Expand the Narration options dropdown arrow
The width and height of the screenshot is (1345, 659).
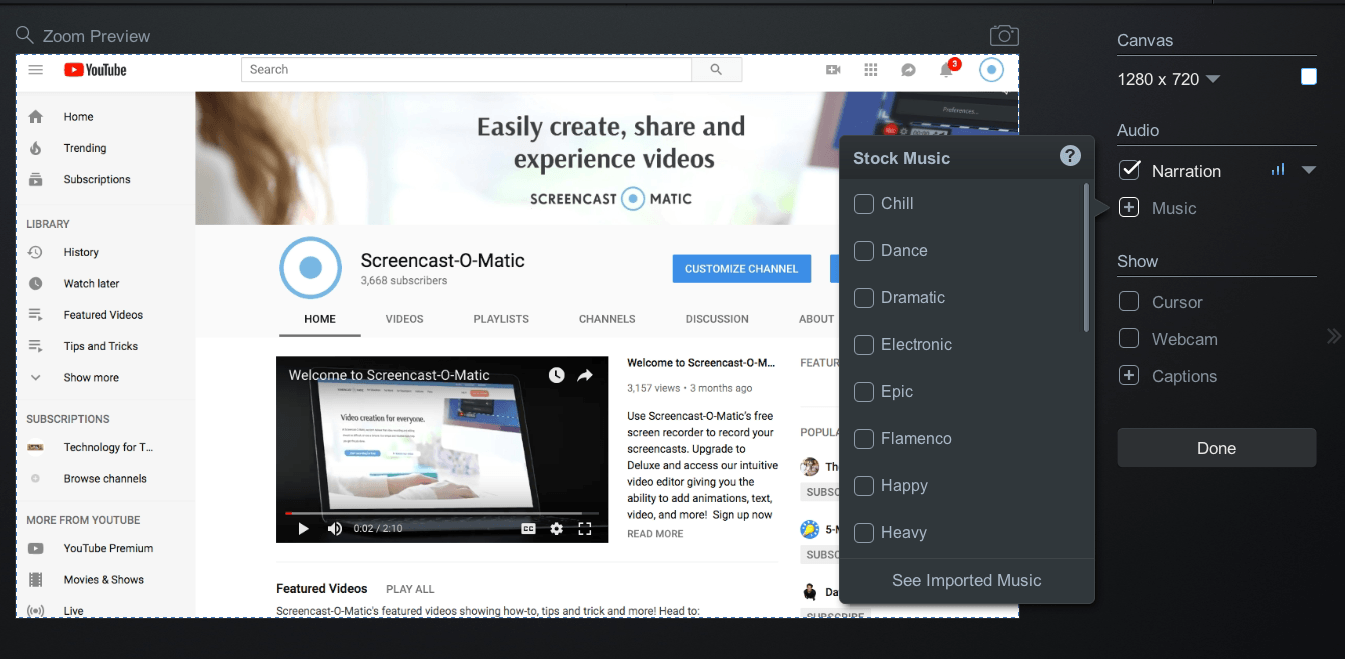click(1308, 170)
